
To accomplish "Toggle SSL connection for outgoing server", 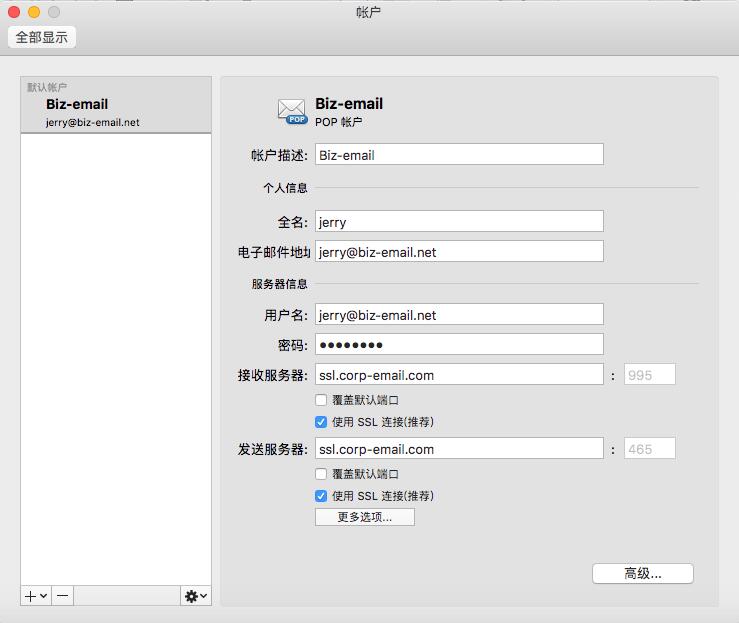I will (x=321, y=496).
